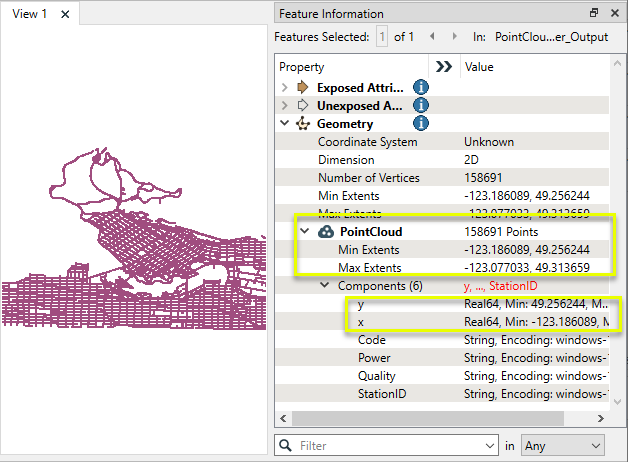The image size is (628, 462).
Task: Switch to the View 1 tab
Action: pyautogui.click(x=29, y=14)
